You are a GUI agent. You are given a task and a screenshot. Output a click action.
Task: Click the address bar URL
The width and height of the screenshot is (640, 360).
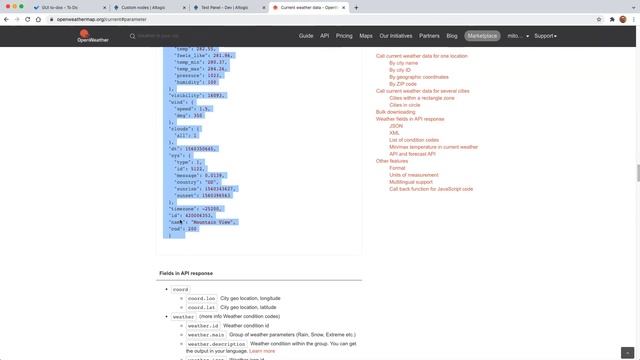(x=102, y=19)
